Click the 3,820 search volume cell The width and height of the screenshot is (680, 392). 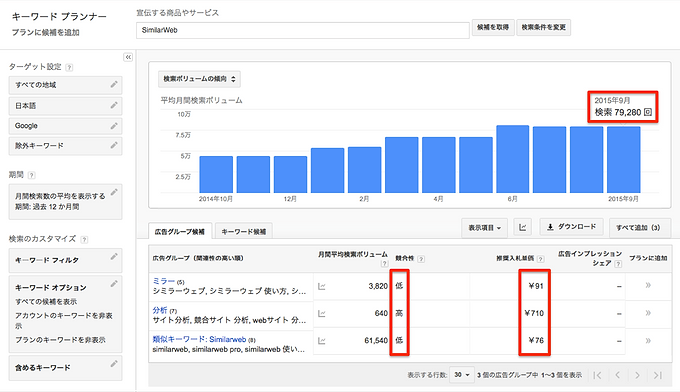[x=378, y=286]
